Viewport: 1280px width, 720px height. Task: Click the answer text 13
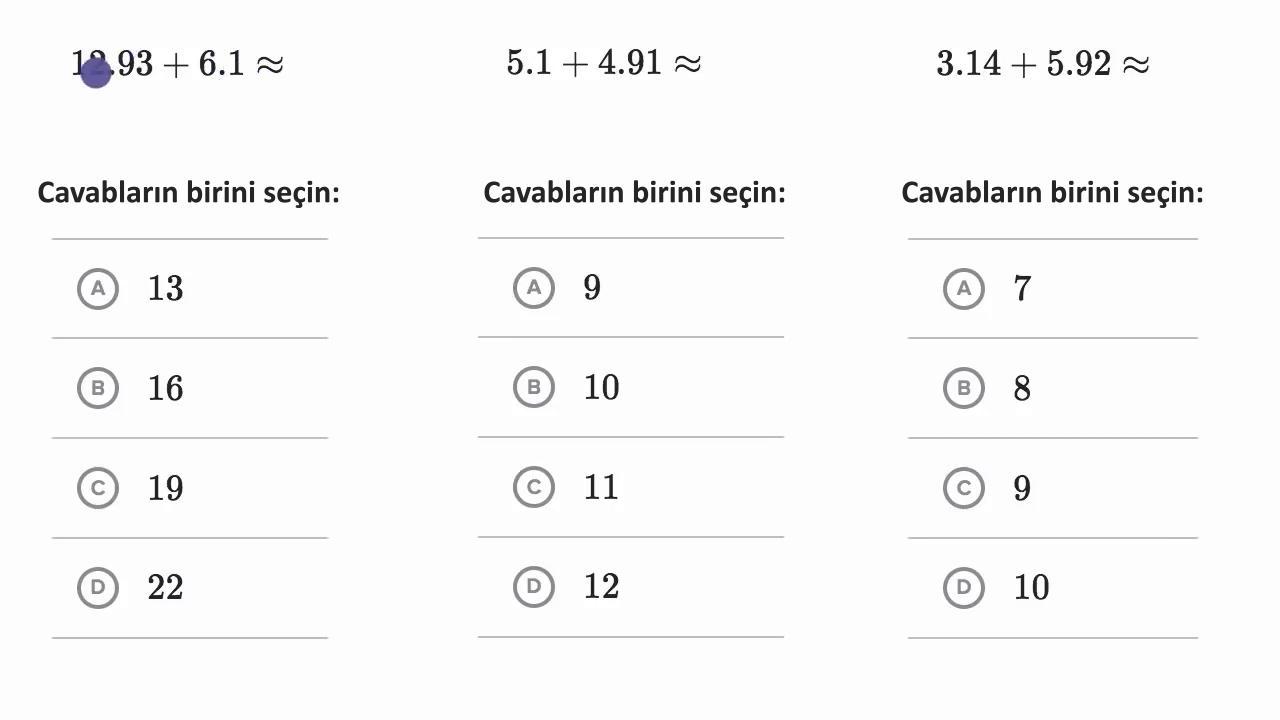pyautogui.click(x=166, y=289)
